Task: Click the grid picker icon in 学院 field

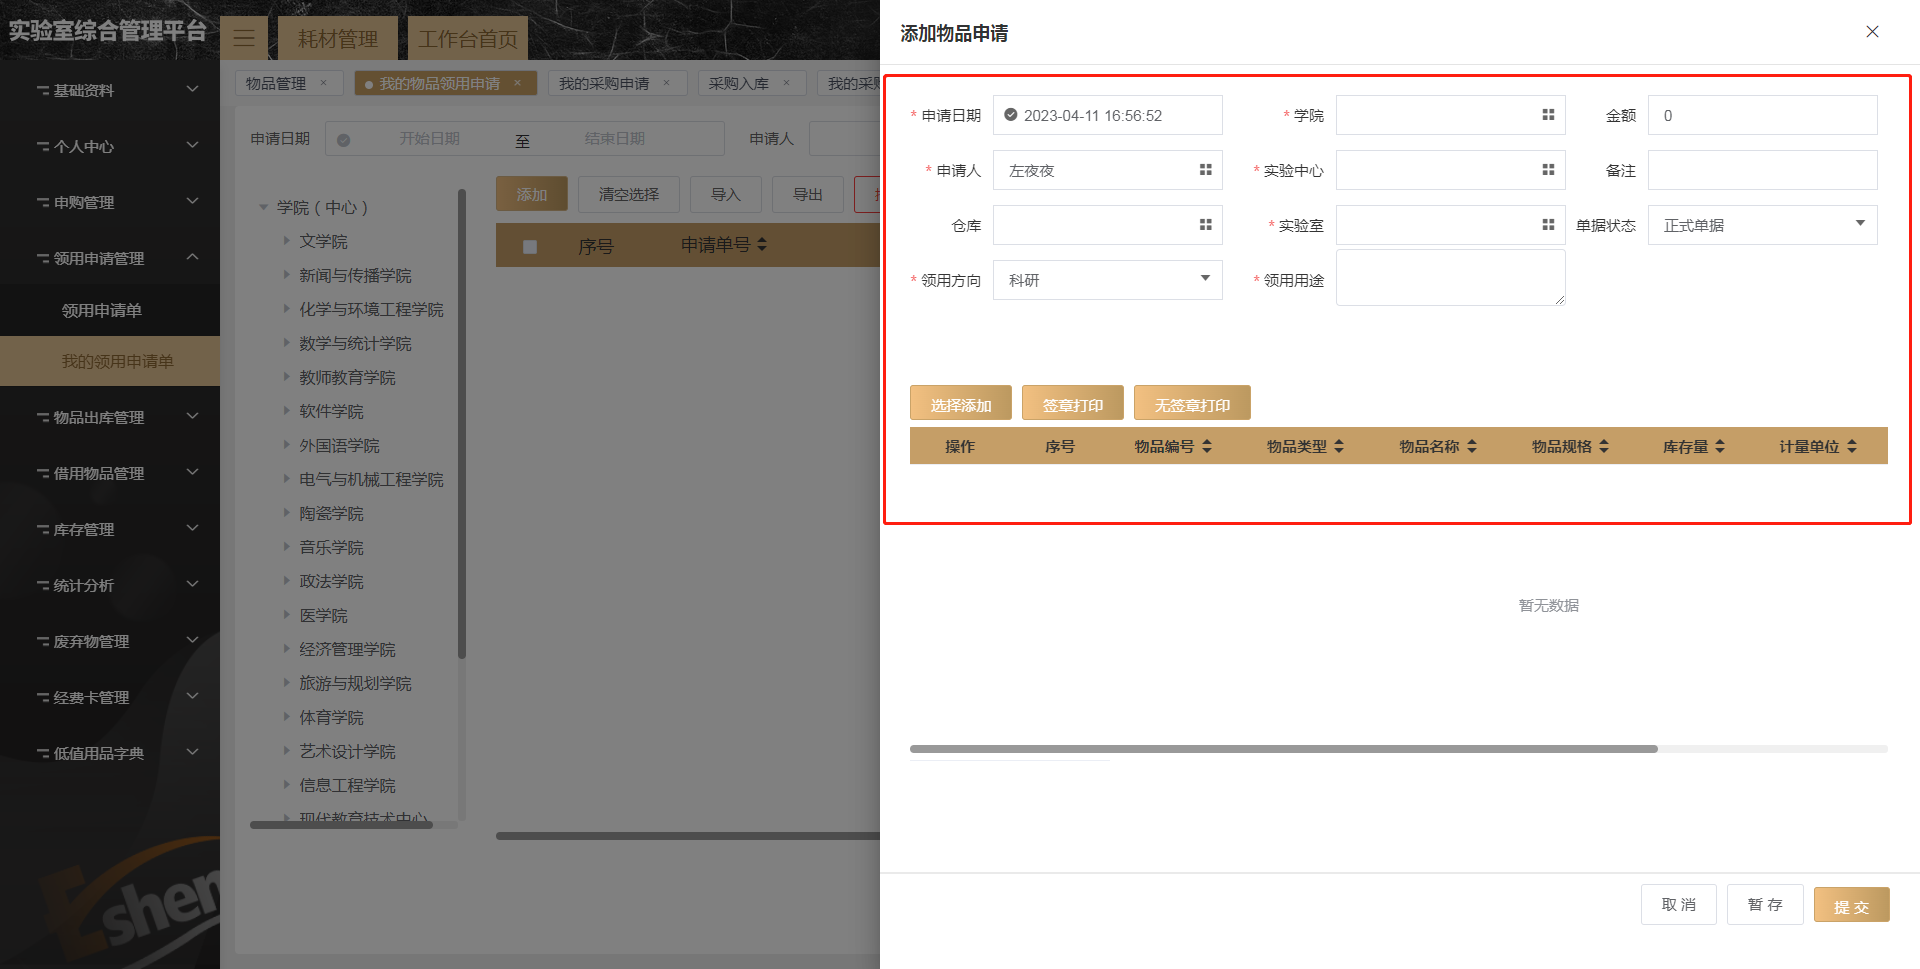Action: (1548, 115)
